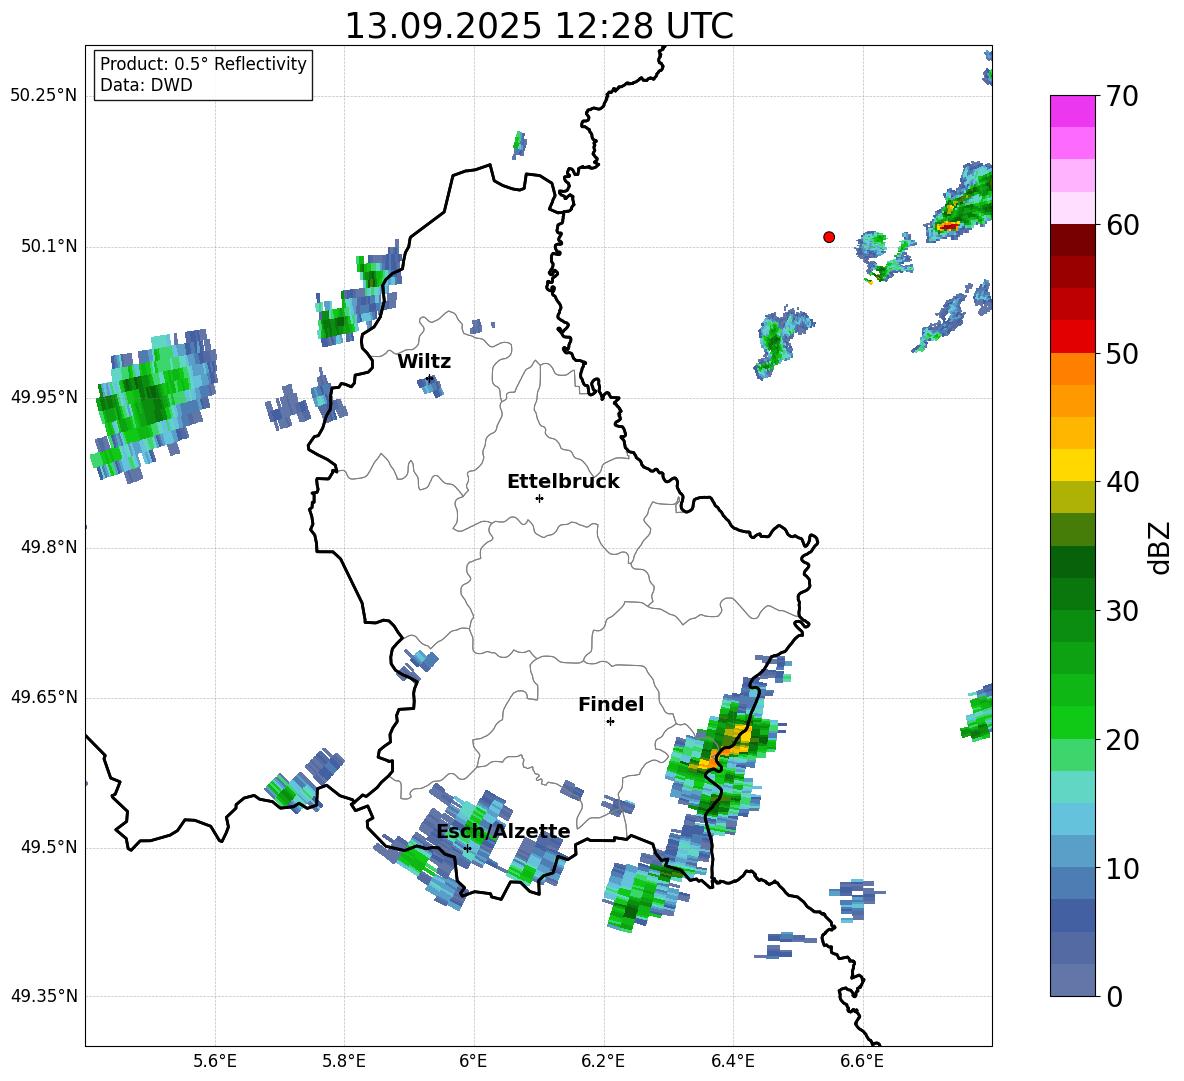Select the Ettelbruck city label
The image size is (1184, 1081).
pyautogui.click(x=563, y=482)
